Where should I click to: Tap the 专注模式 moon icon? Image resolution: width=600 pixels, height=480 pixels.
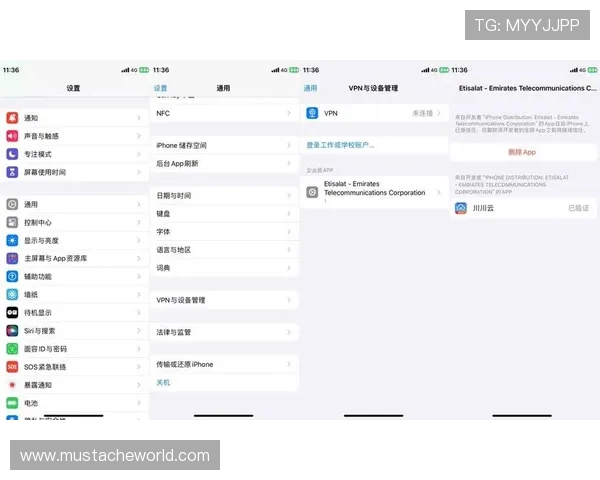coord(12,154)
